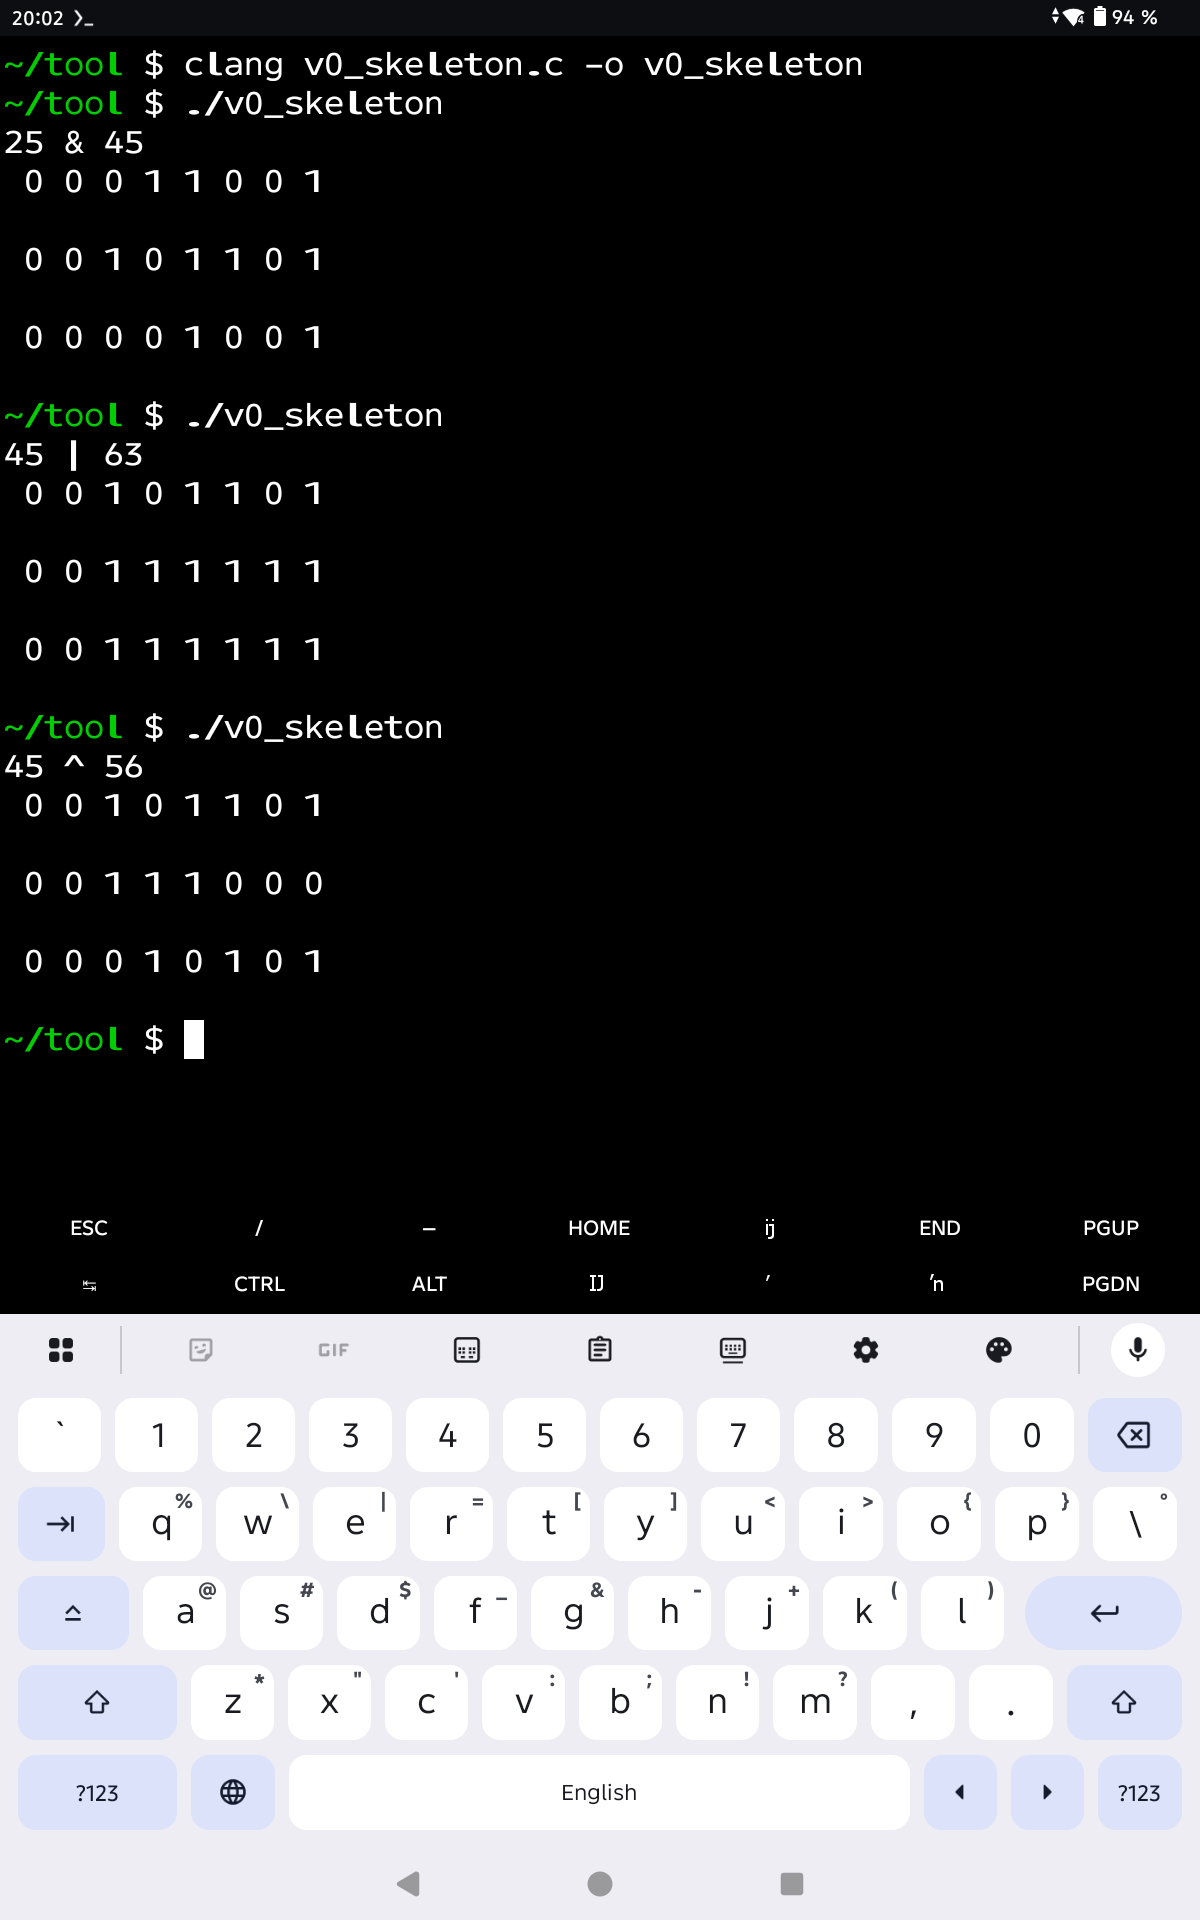This screenshot has width=1200, height=1920.
Task: Tap the CTRL modifier key
Action: (x=259, y=1284)
